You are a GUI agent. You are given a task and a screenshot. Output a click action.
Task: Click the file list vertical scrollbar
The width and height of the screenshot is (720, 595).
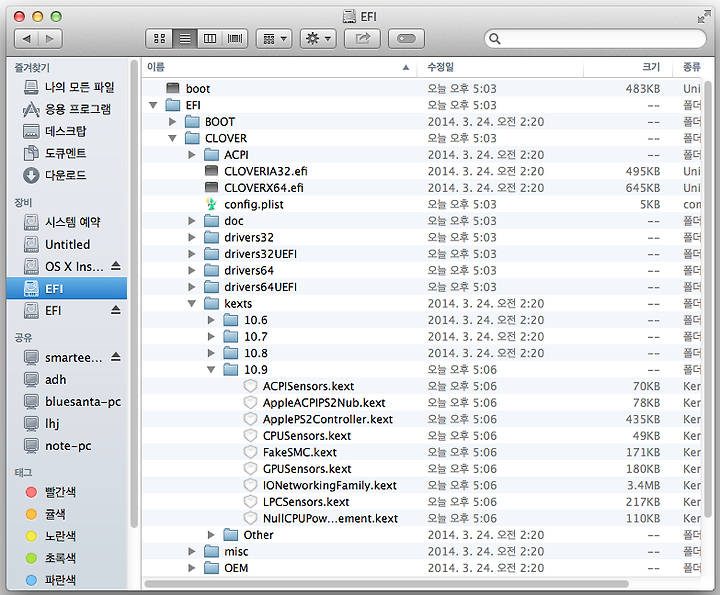[708, 298]
